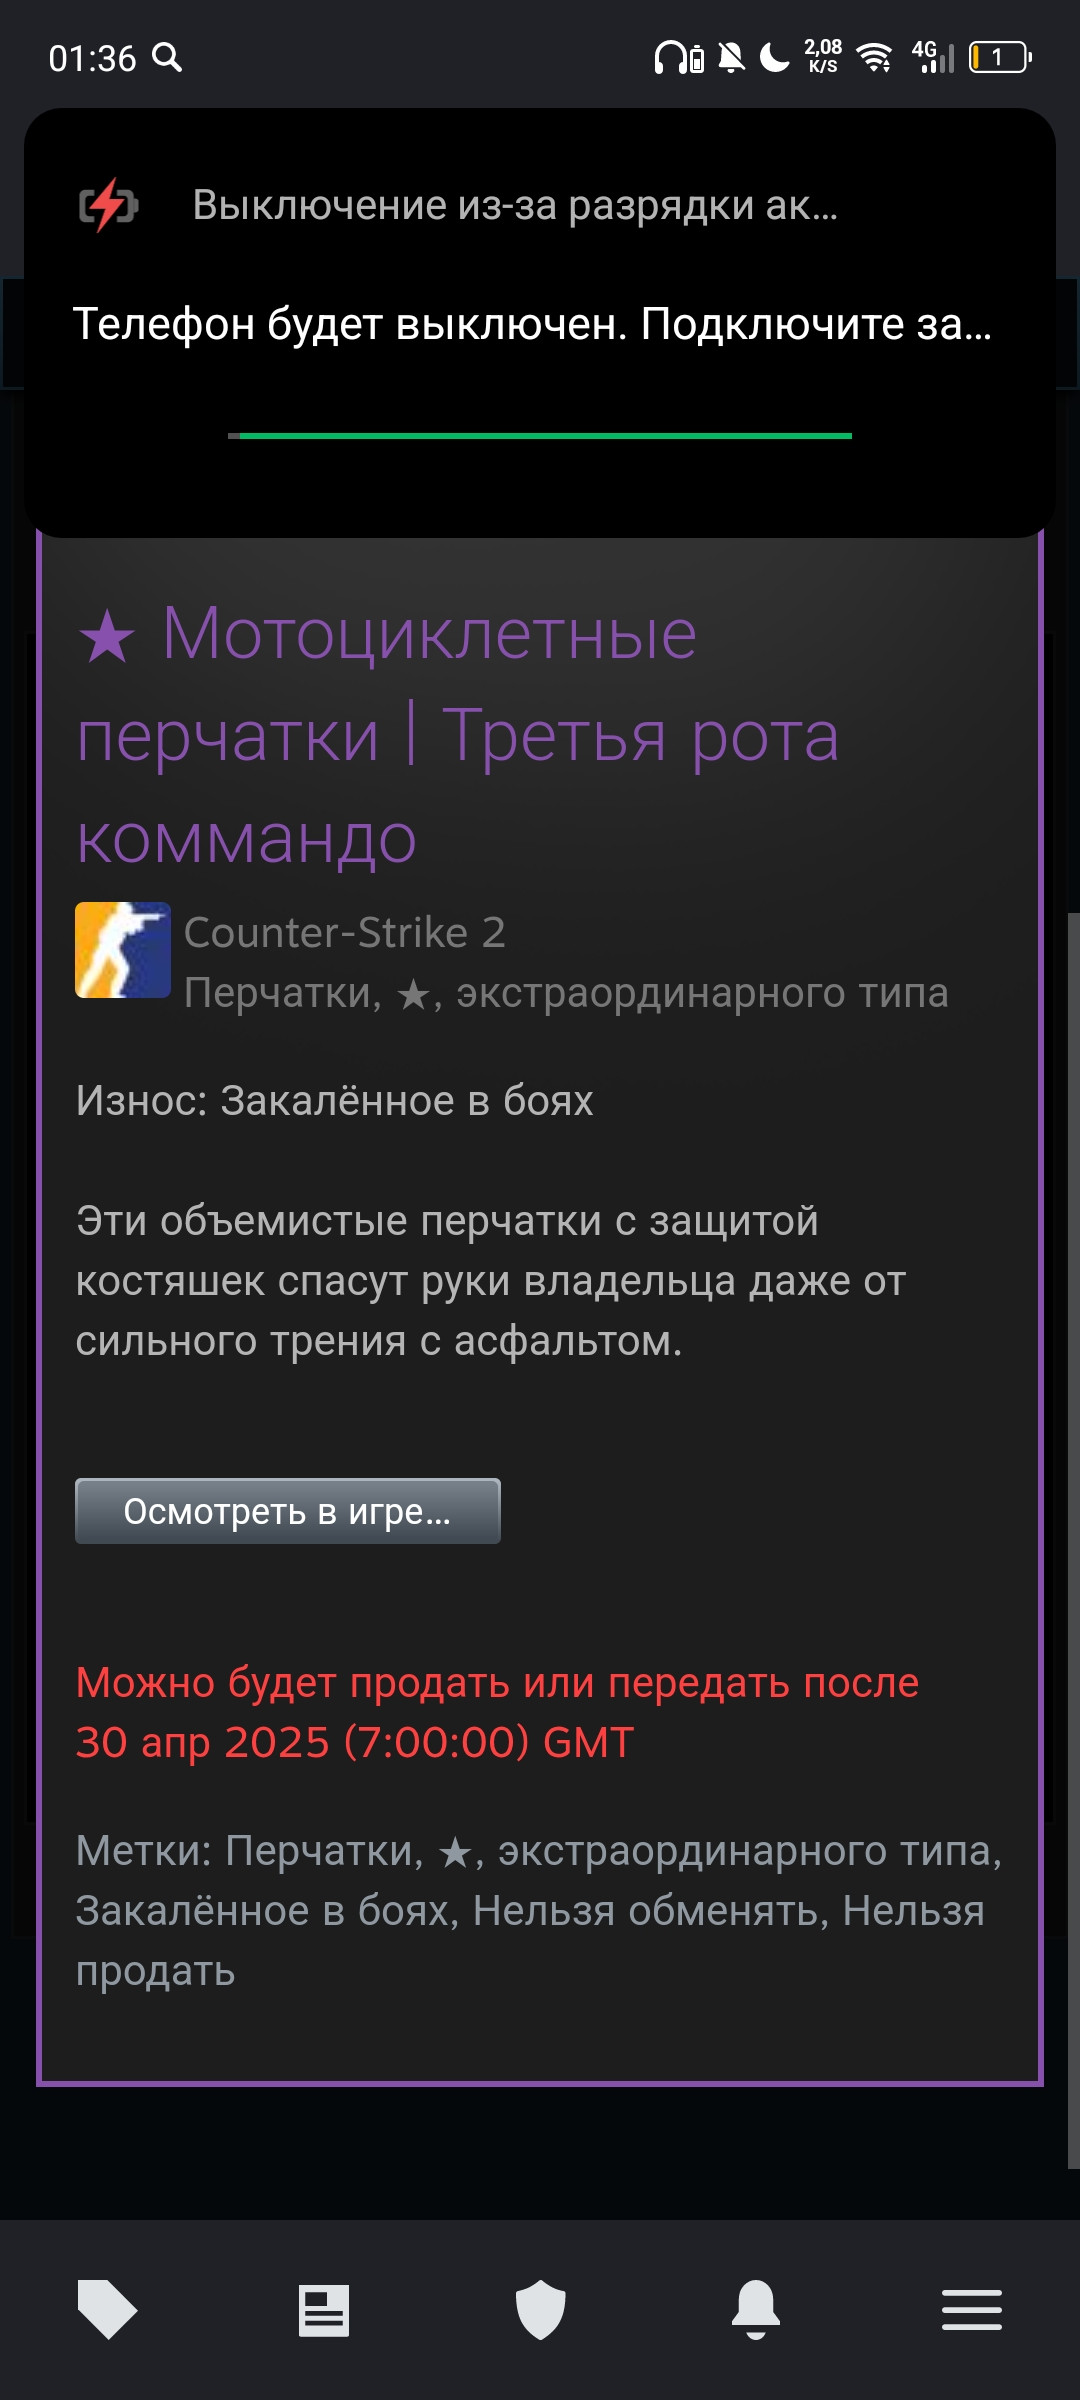Open the hamburger menu
The image size is (1080, 2400).
pos(972,2310)
